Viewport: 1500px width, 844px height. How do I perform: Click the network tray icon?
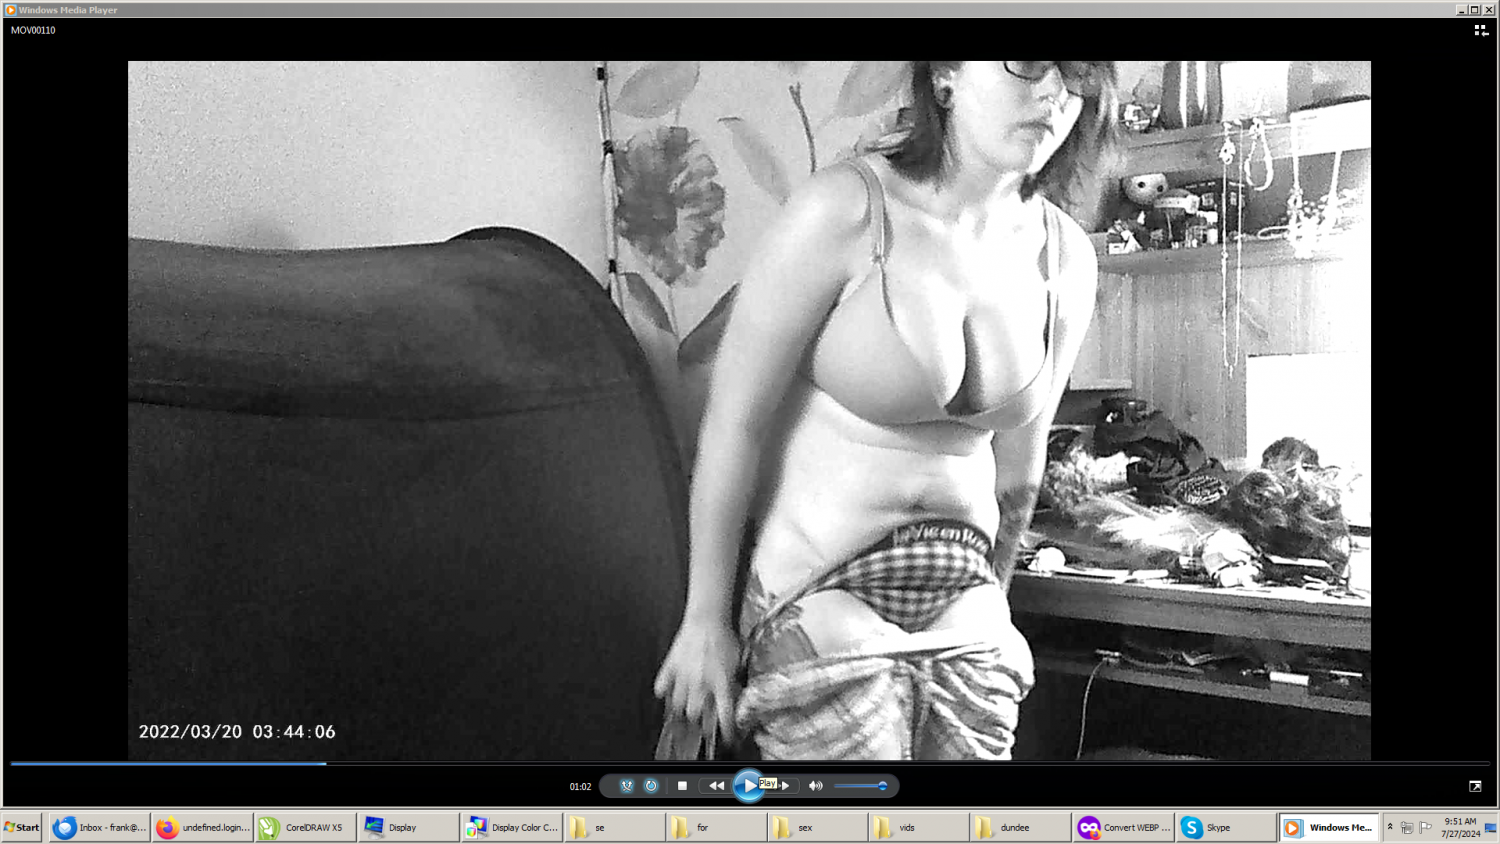(x=1407, y=828)
